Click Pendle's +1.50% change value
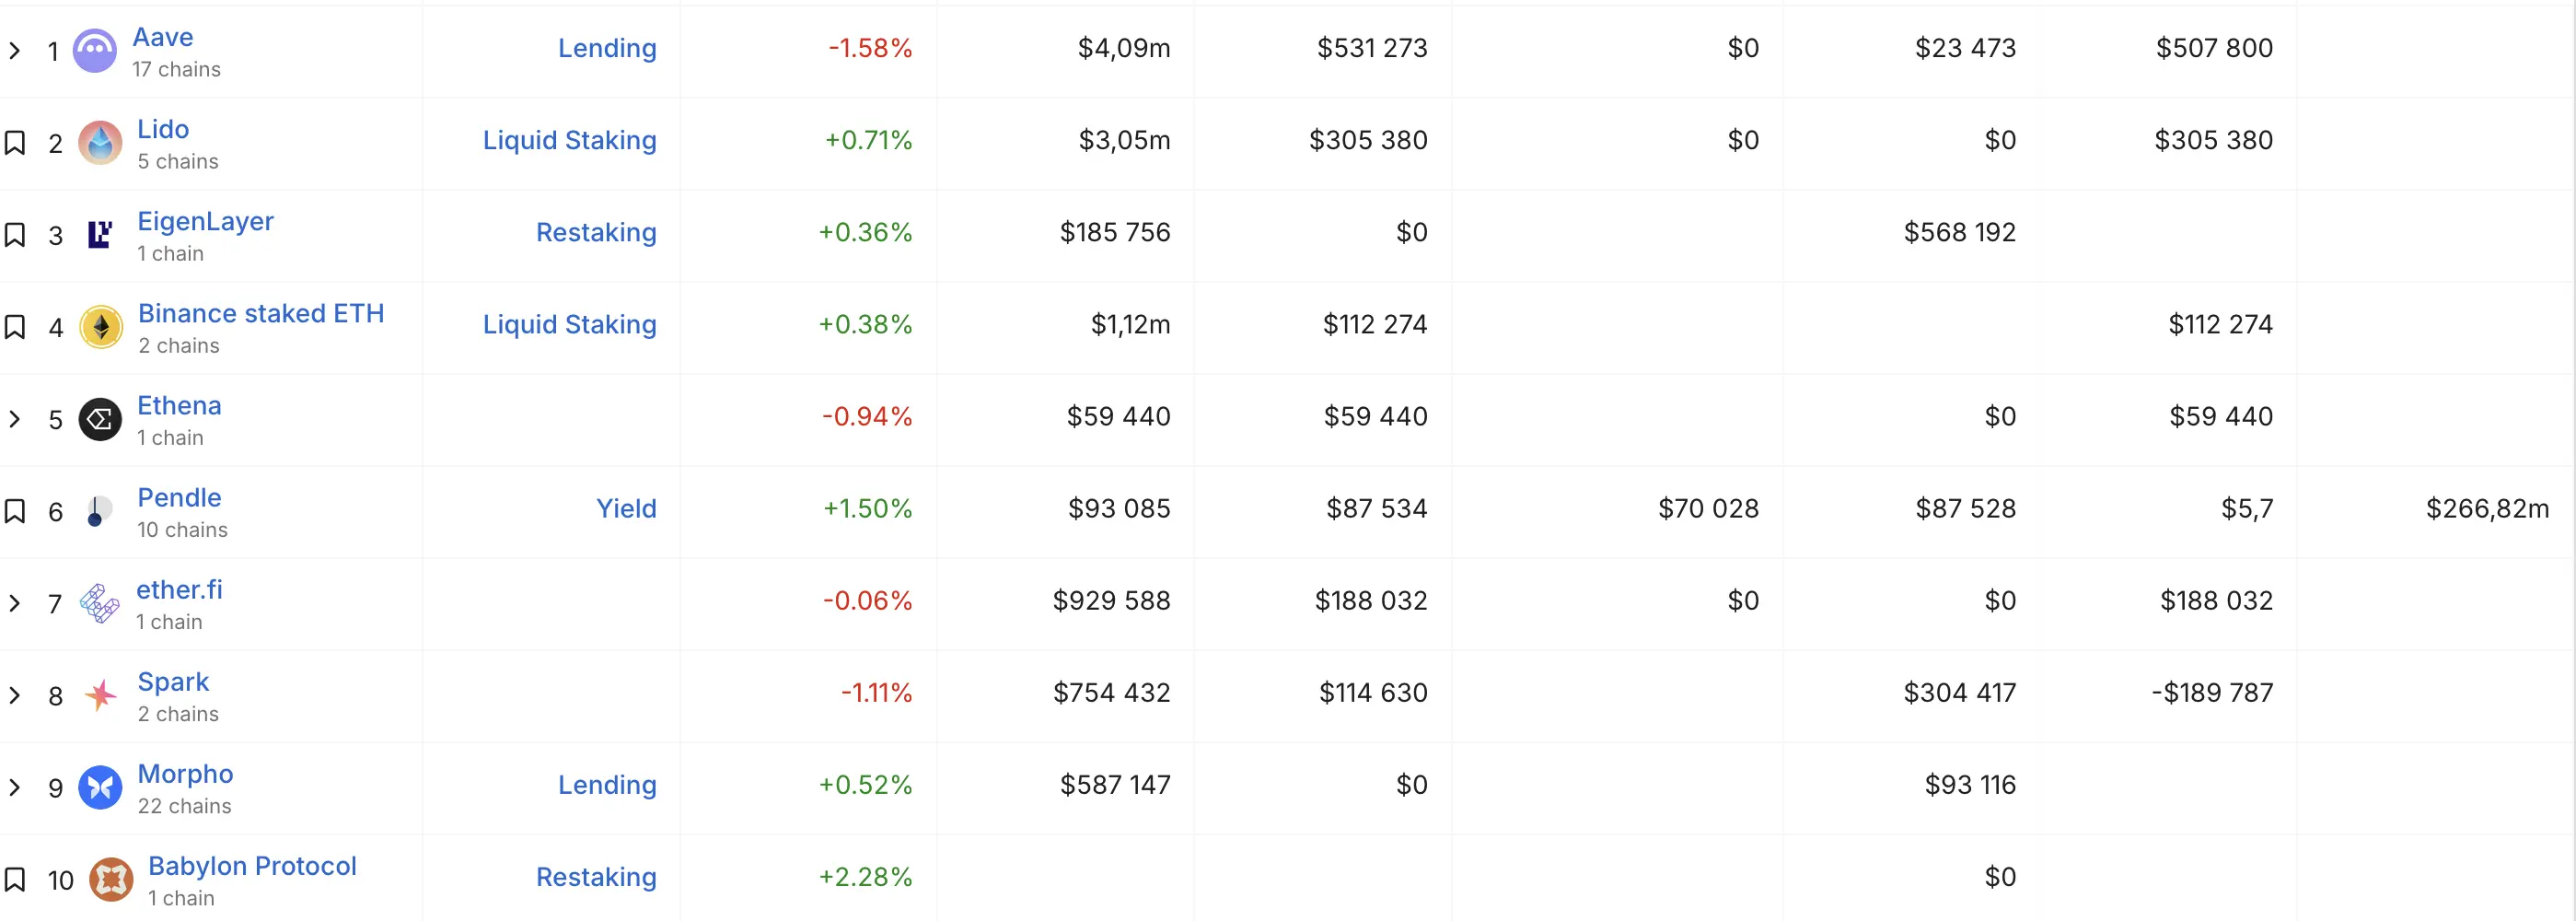The width and height of the screenshot is (2576, 921). (x=866, y=508)
